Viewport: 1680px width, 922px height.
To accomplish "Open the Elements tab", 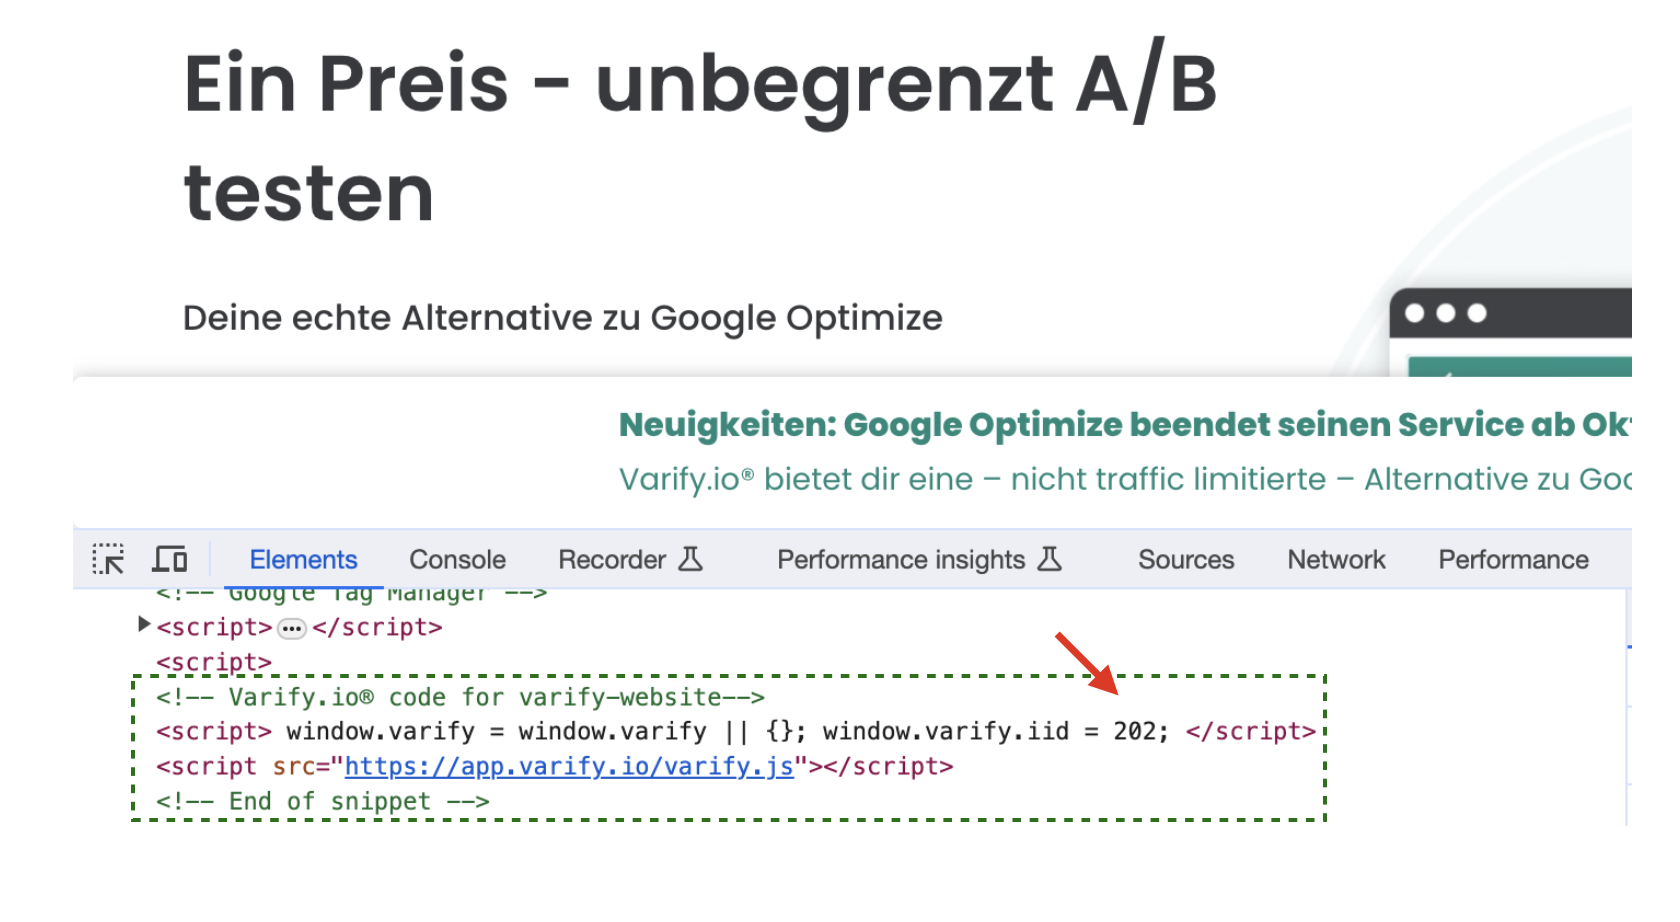I will 303,560.
